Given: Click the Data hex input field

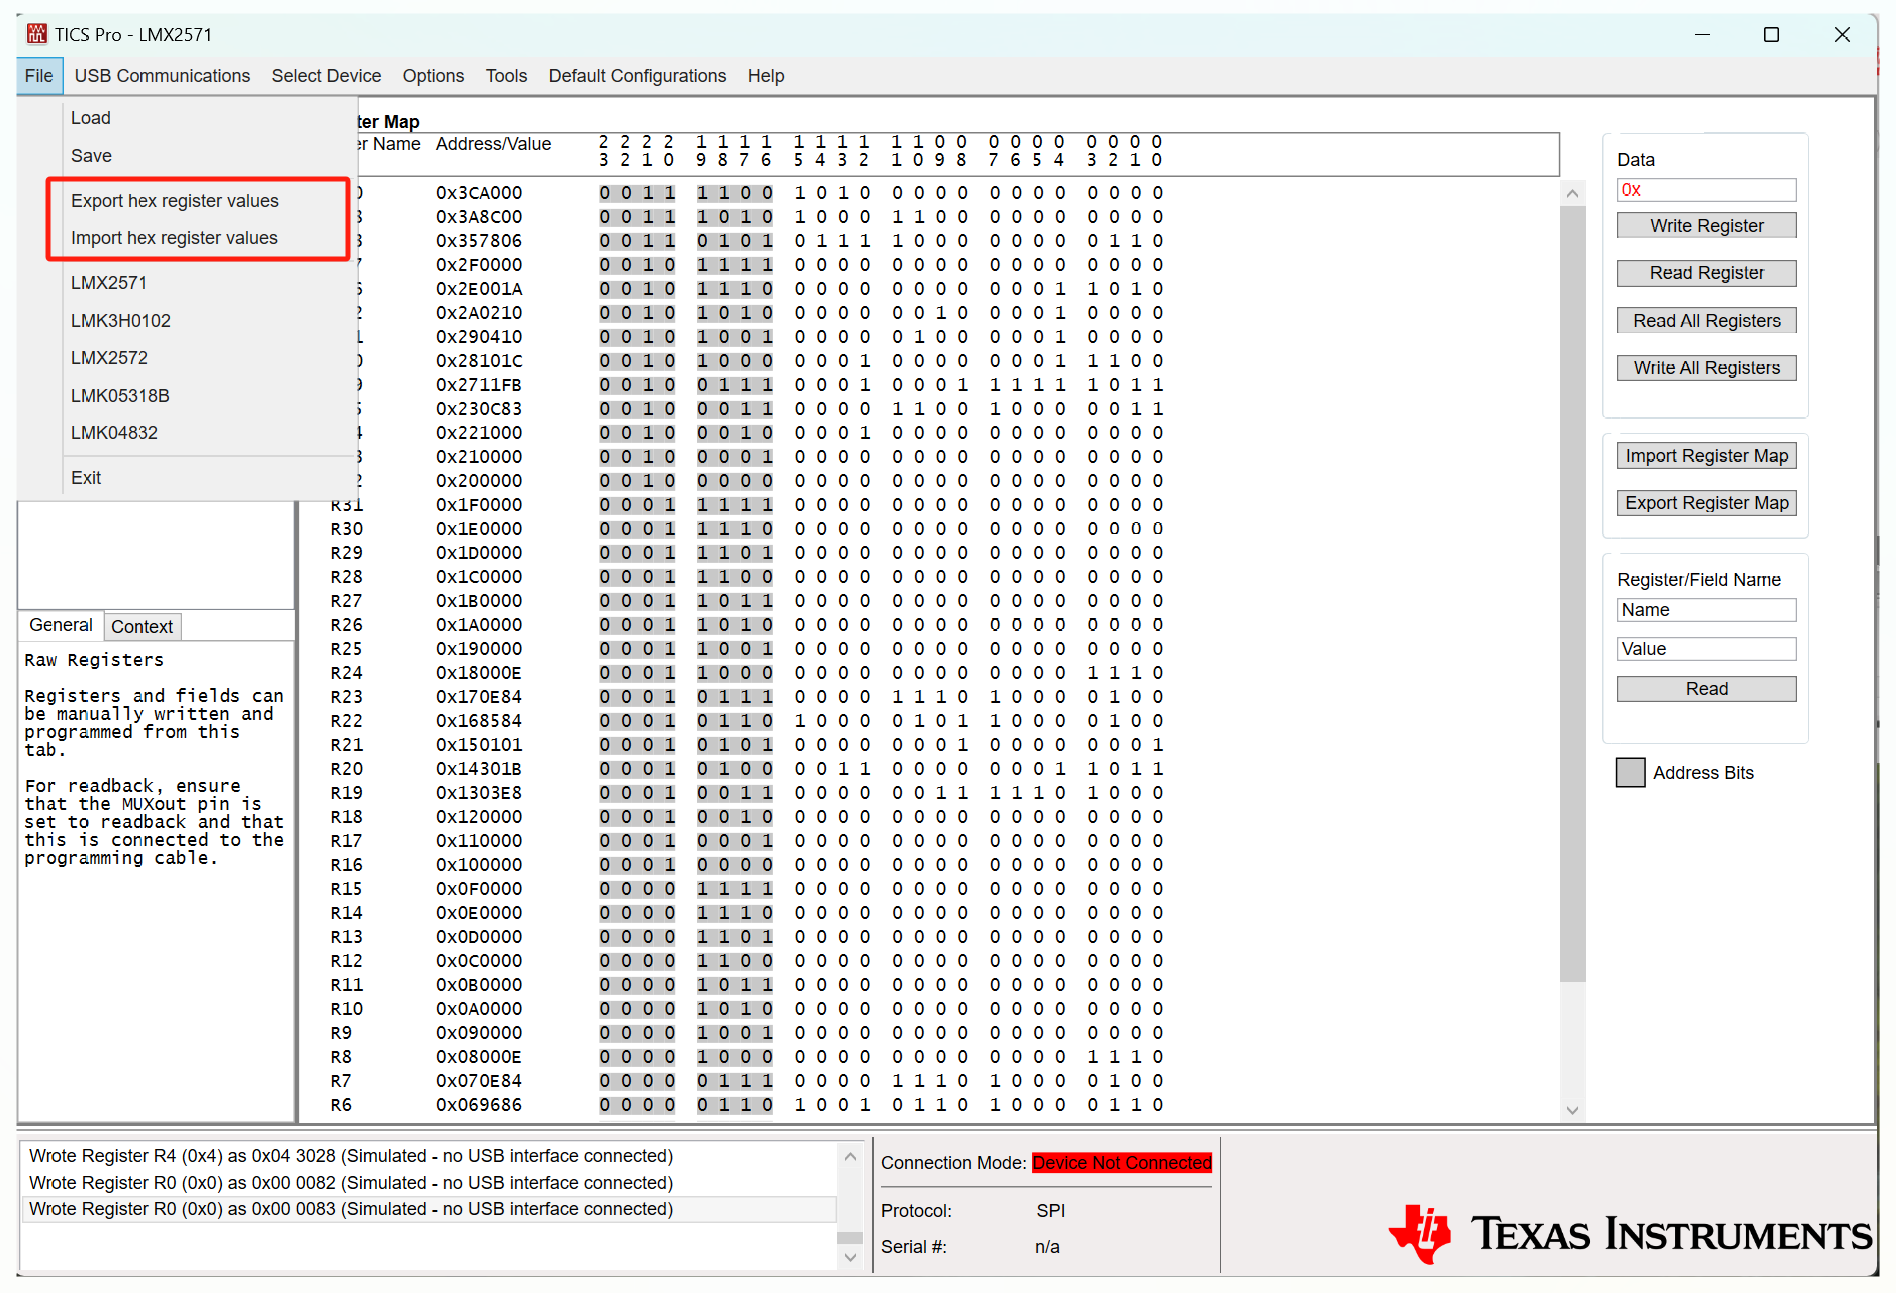Looking at the screenshot, I should pyautogui.click(x=1706, y=190).
